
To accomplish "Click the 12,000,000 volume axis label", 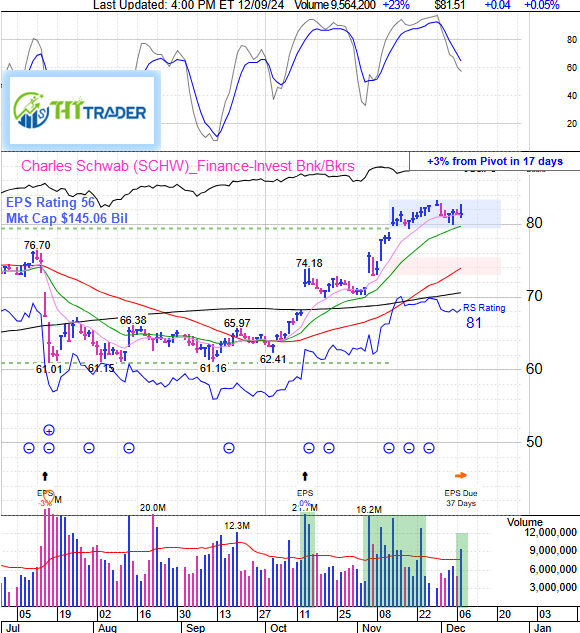I will (x=550, y=532).
